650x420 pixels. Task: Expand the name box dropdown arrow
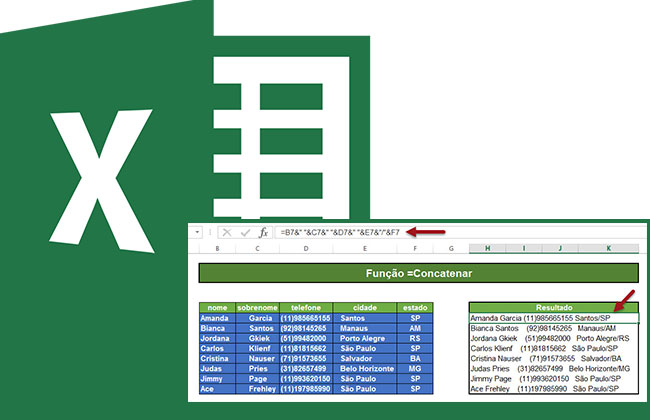pos(197,233)
